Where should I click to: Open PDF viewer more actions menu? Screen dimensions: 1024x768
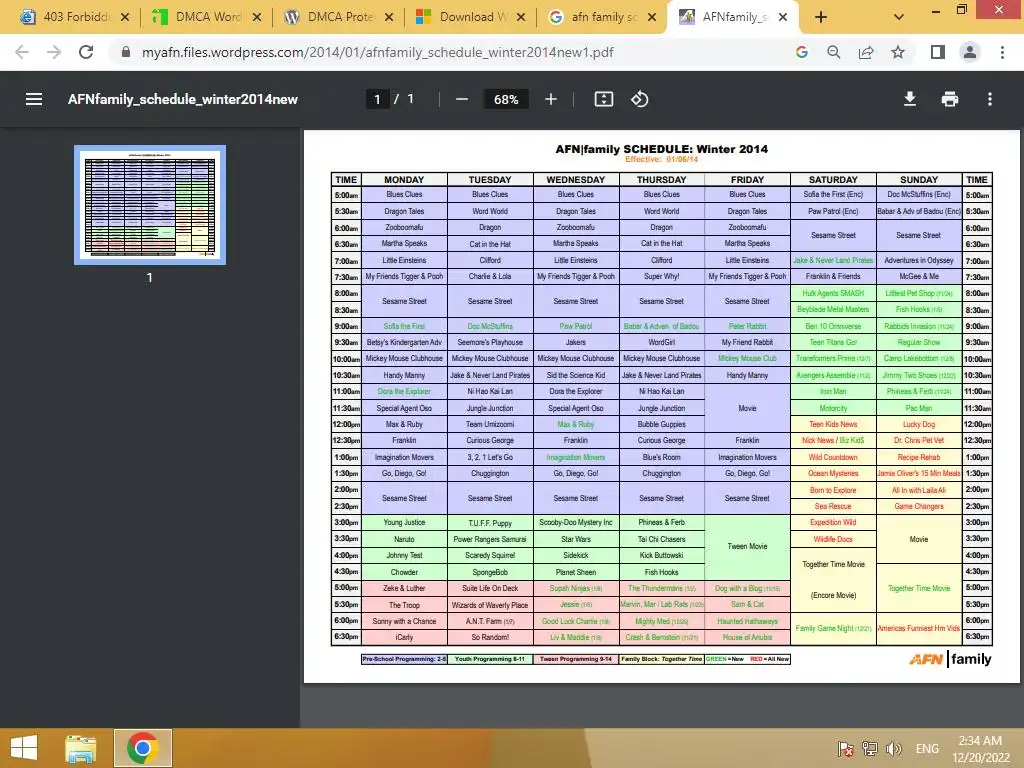tap(989, 99)
